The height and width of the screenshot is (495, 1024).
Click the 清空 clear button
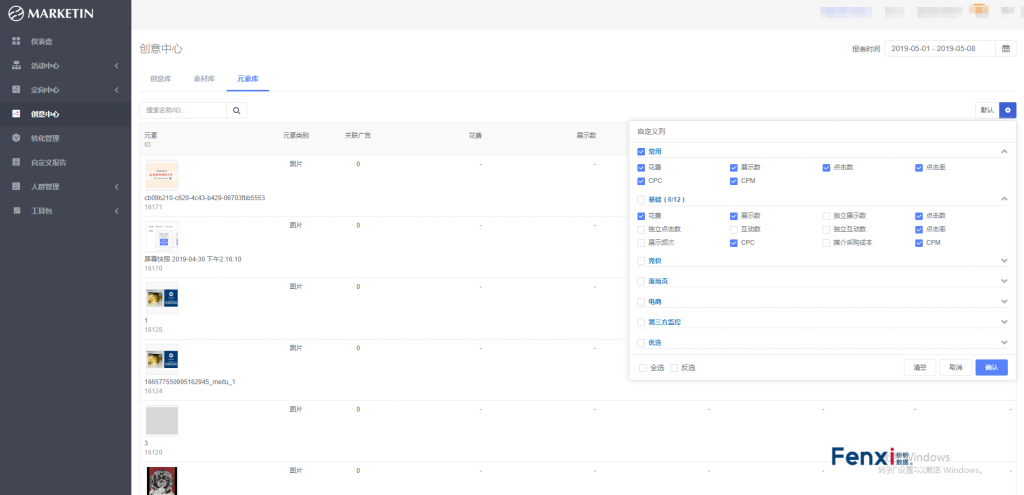pyautogui.click(x=920, y=367)
